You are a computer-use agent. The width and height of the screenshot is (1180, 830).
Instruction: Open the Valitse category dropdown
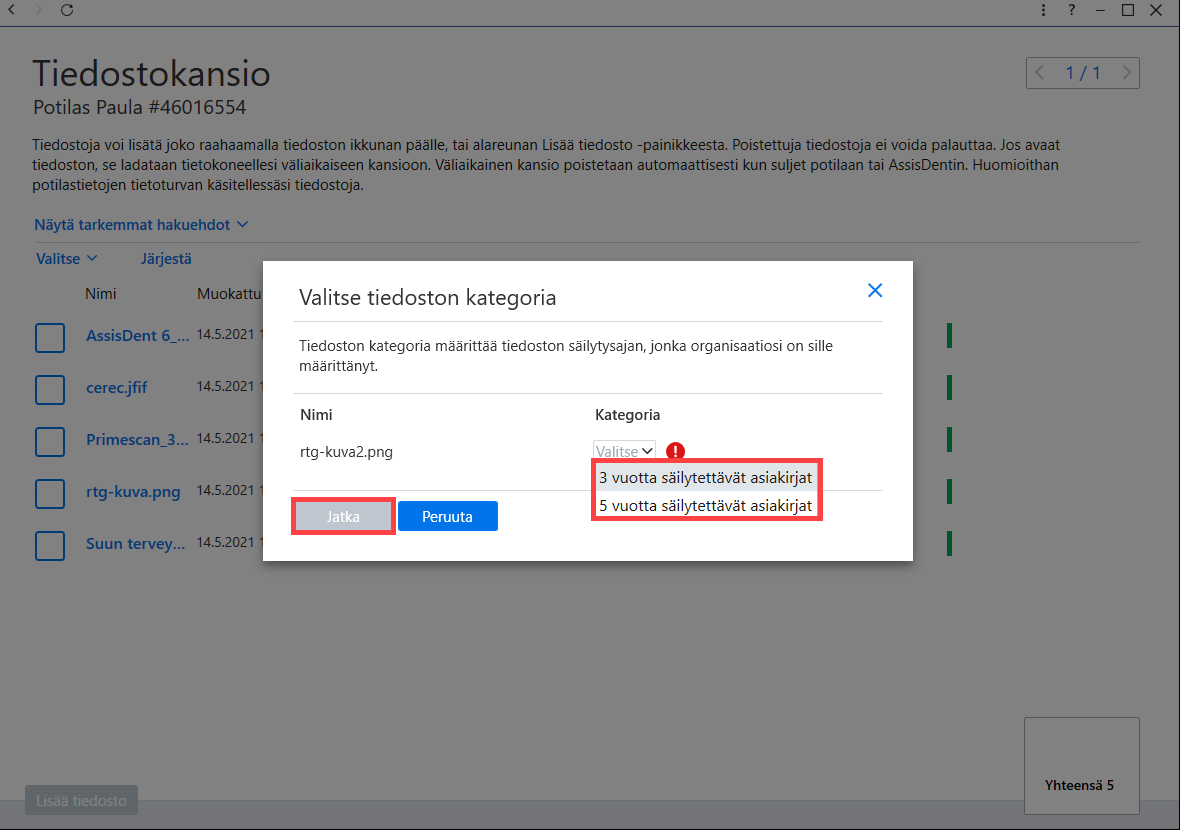click(624, 451)
